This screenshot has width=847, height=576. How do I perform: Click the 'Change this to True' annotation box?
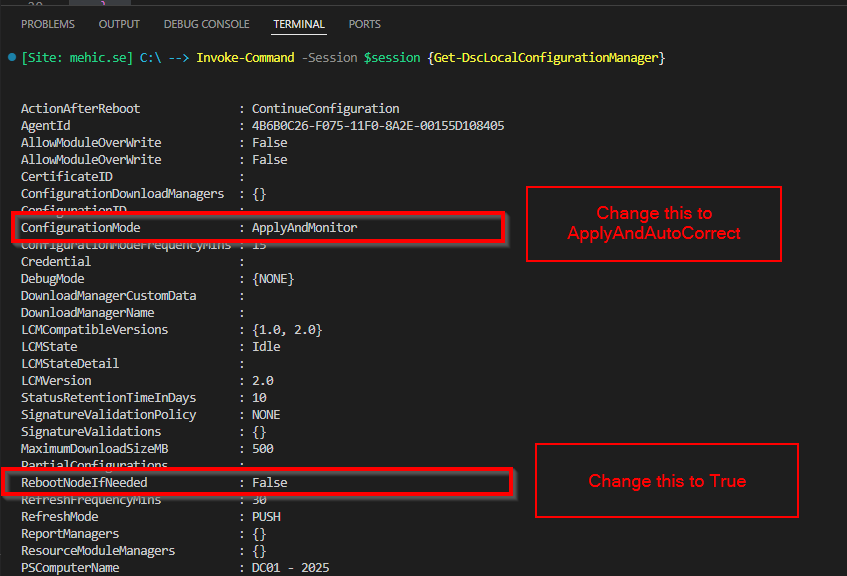pos(666,481)
